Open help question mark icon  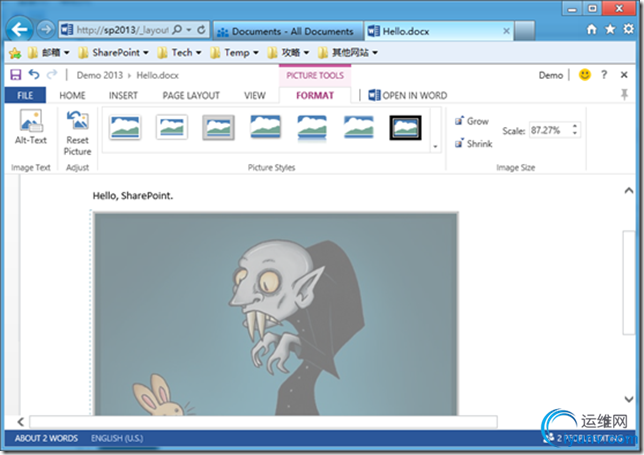tap(604, 75)
